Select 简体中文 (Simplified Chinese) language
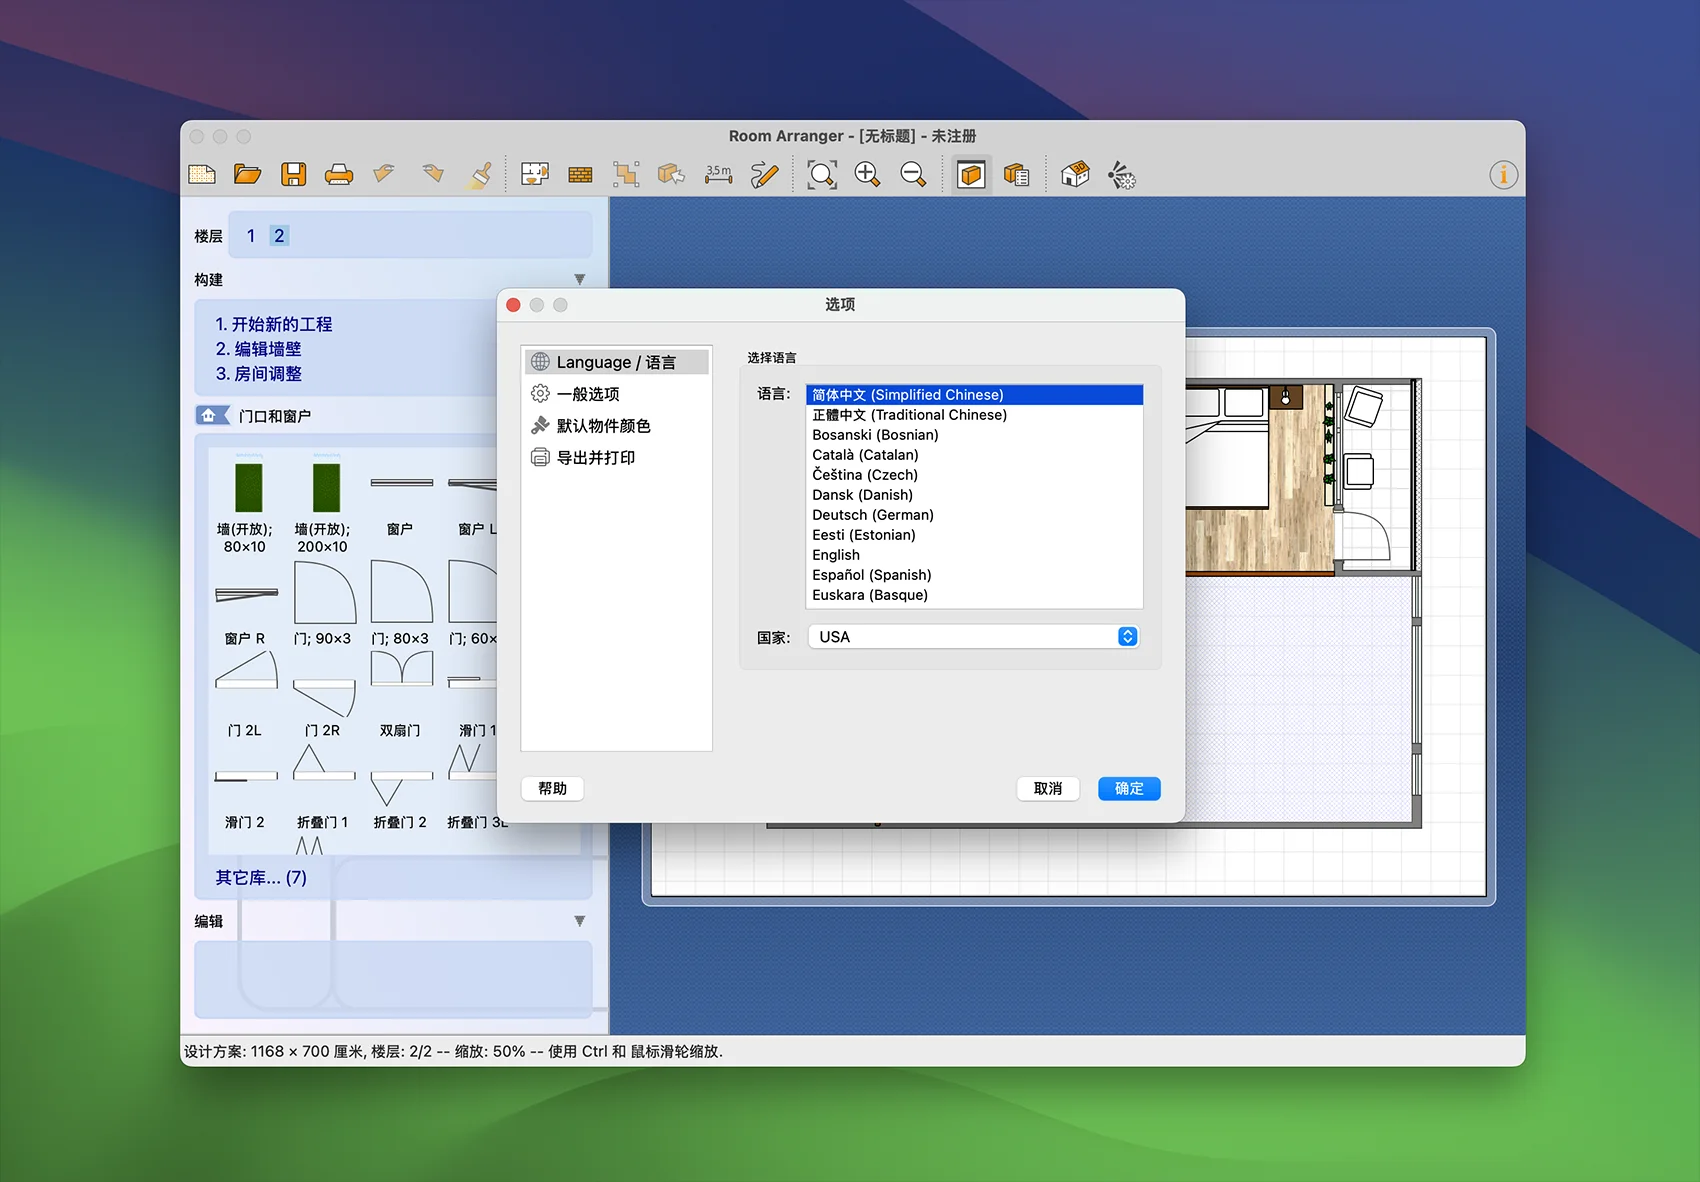 pos(974,395)
